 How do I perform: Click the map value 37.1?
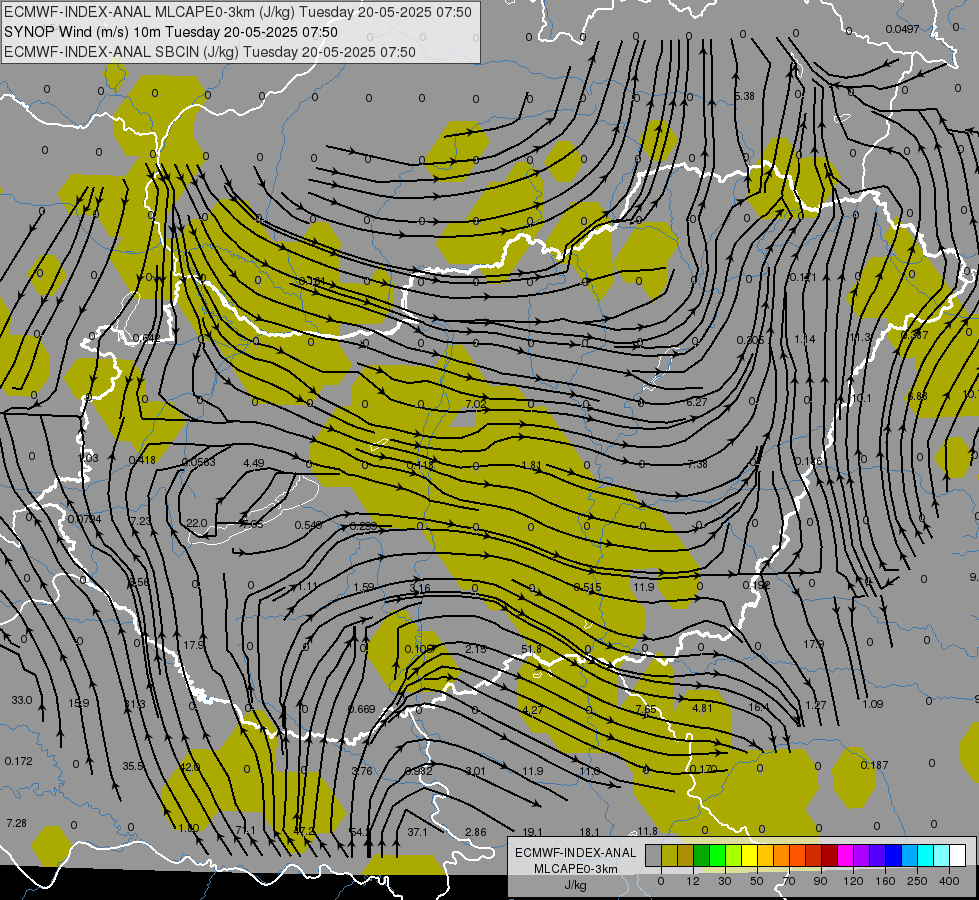418,832
